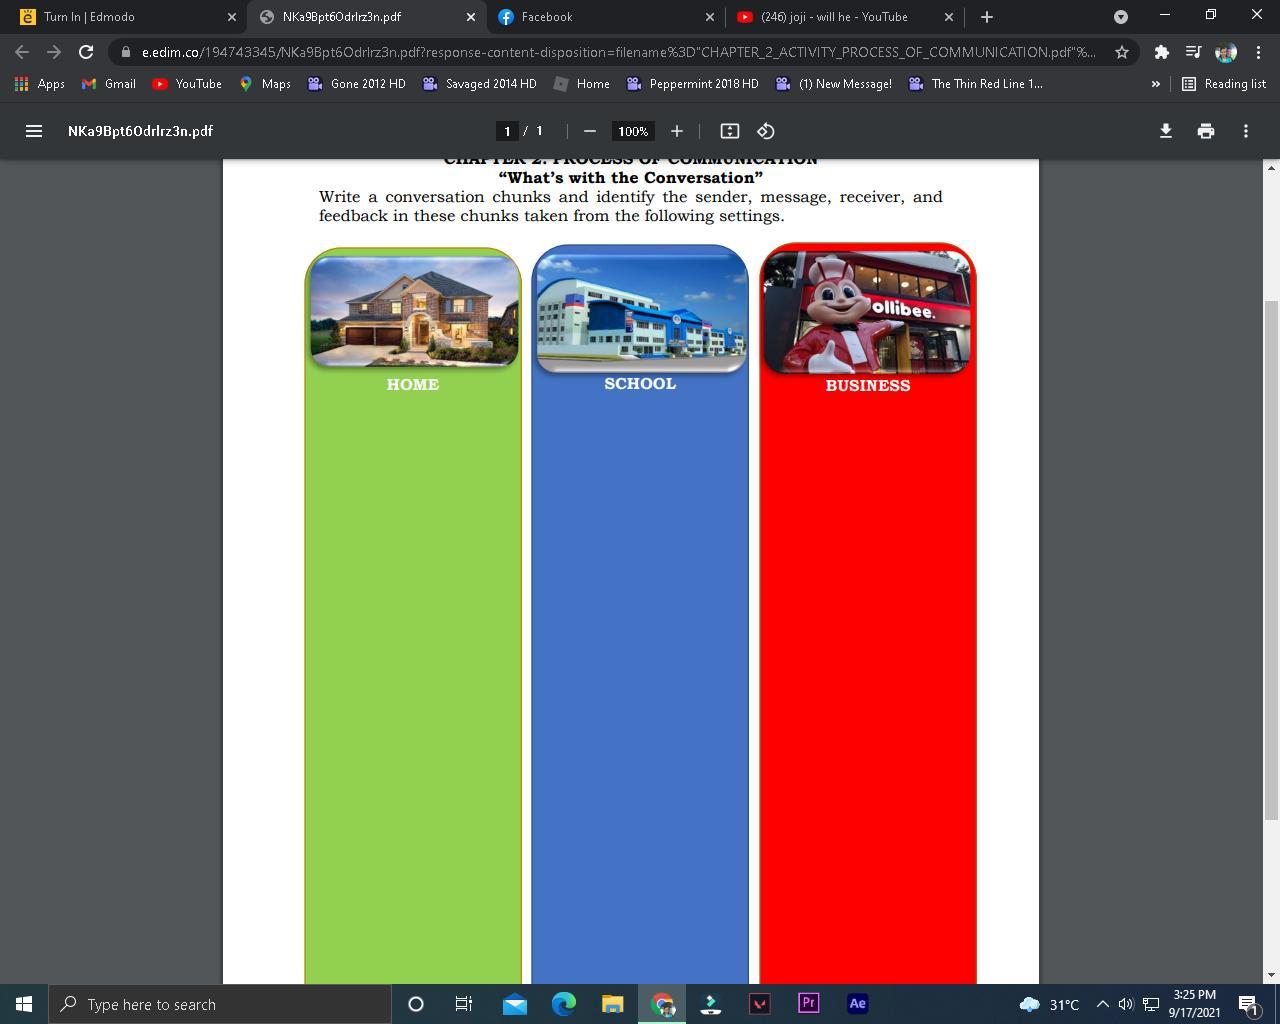Open the weather widget showing 31°C
Viewport: 1280px width, 1024px height.
pos(1049,1004)
